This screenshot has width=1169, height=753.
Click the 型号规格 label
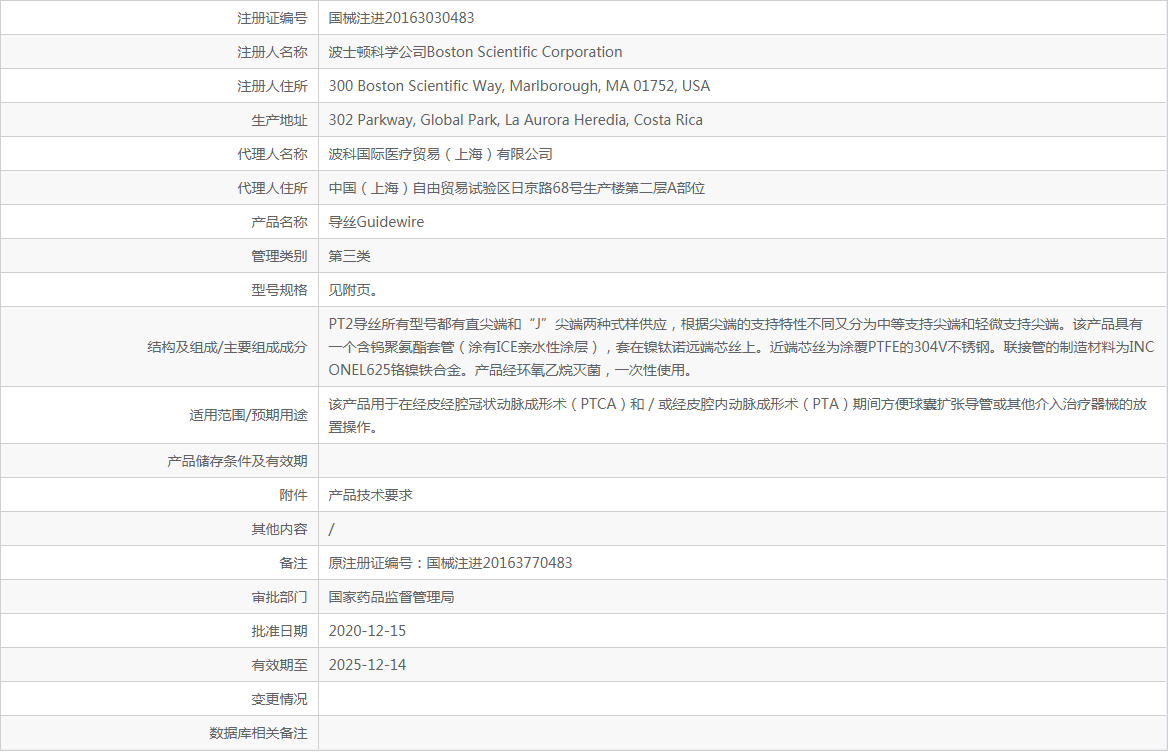[280, 291]
